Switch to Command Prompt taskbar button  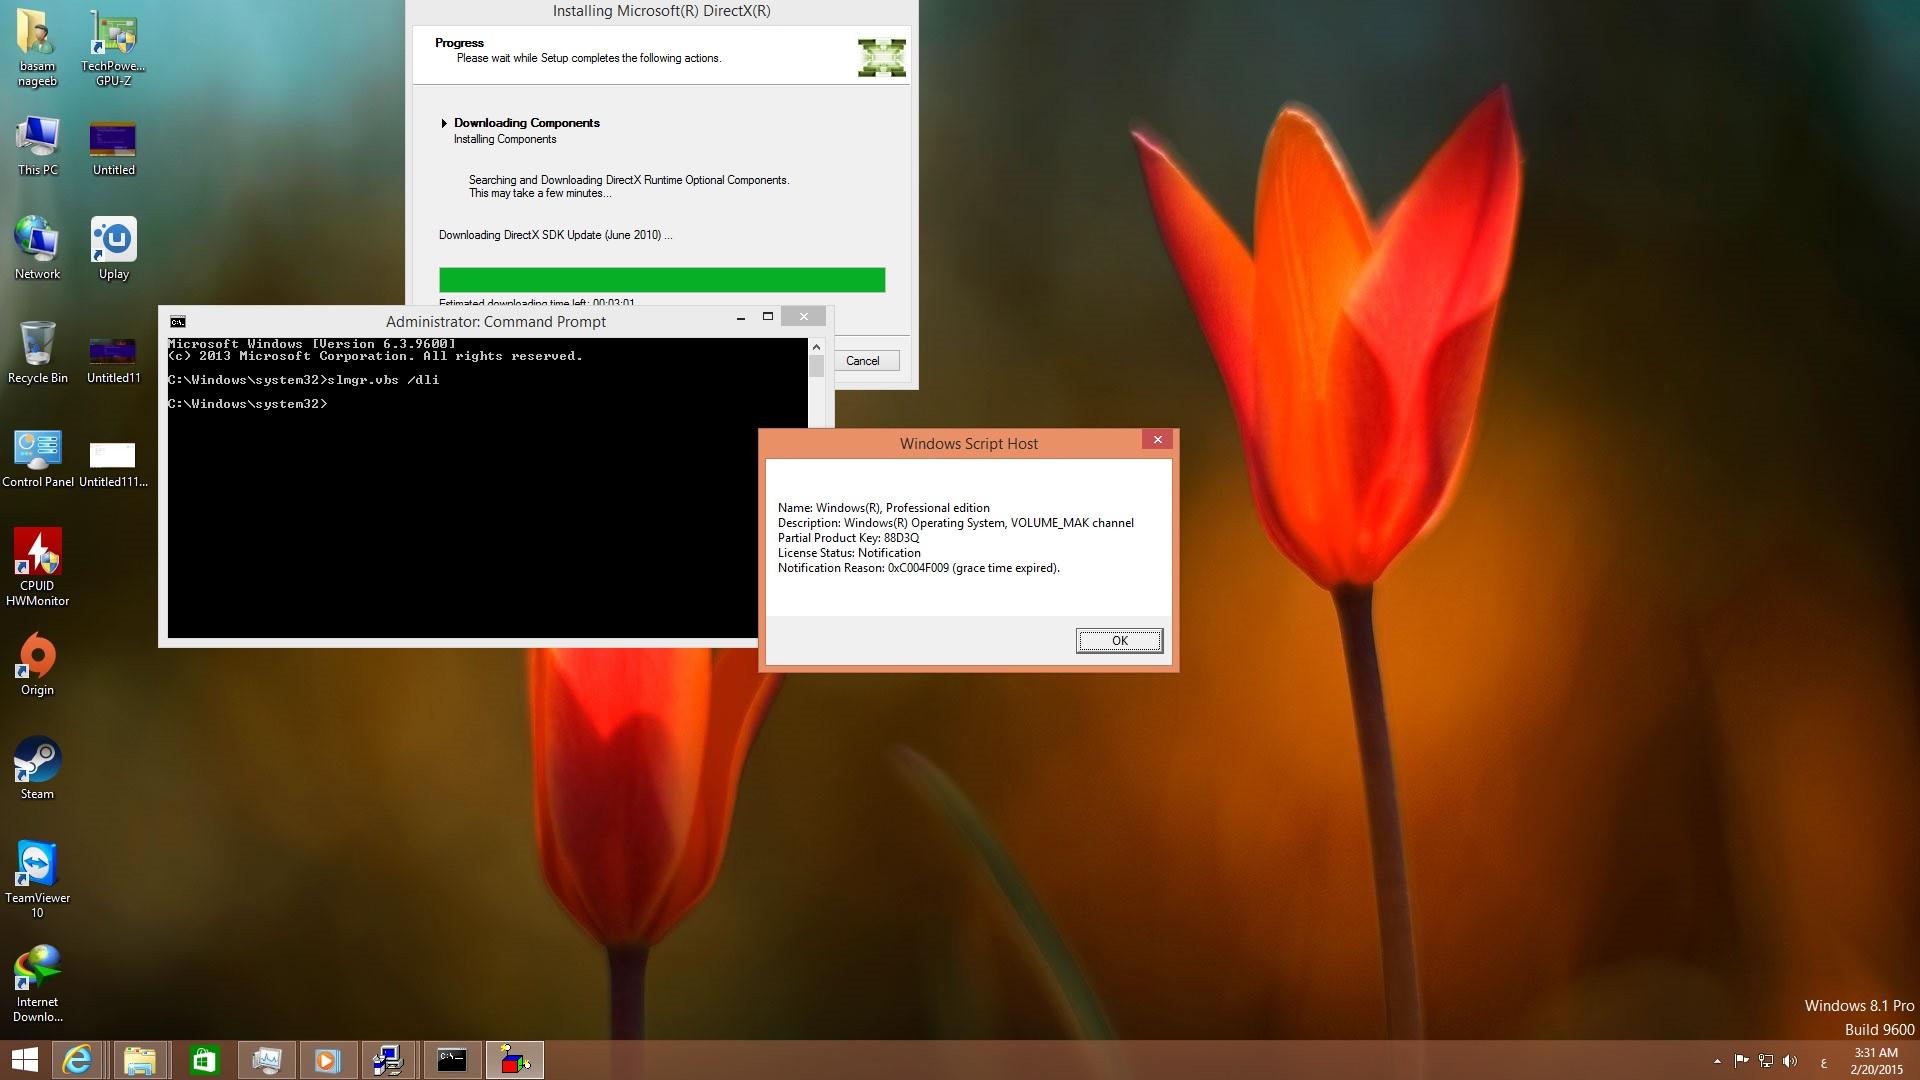452,1060
